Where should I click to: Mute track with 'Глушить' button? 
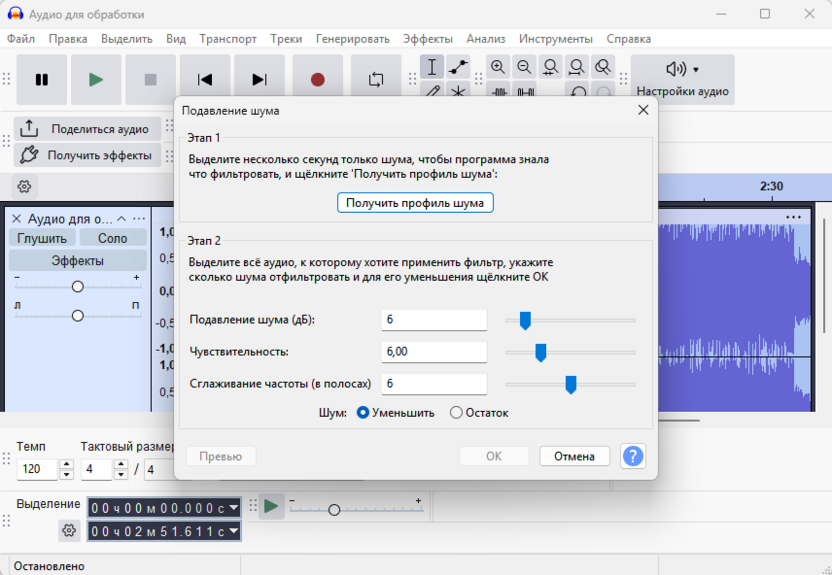[42, 238]
